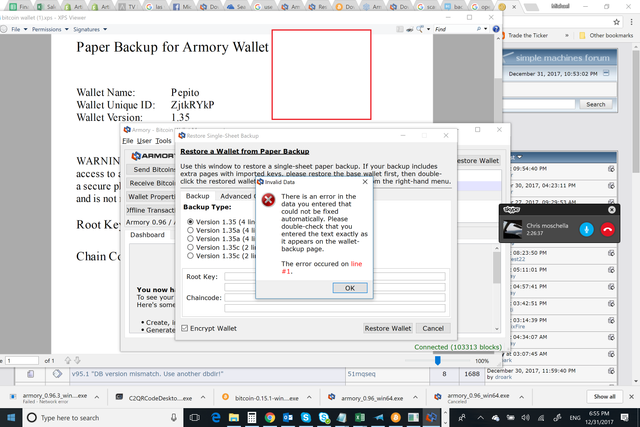Switch to Armory via its taskbar icon

tap(431, 418)
